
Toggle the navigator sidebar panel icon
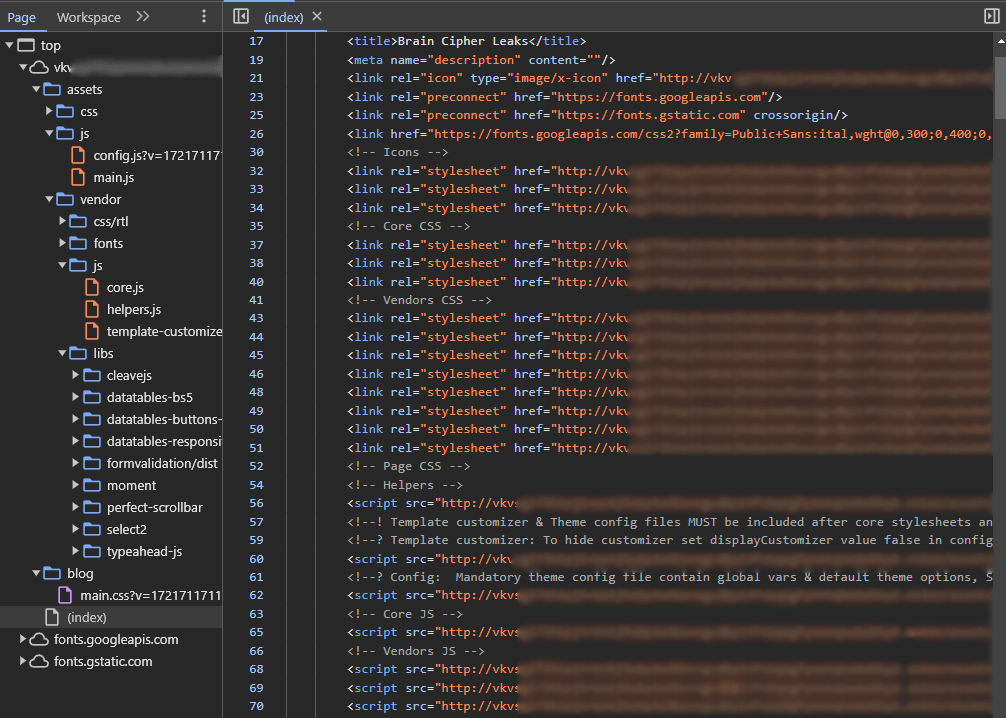point(240,16)
